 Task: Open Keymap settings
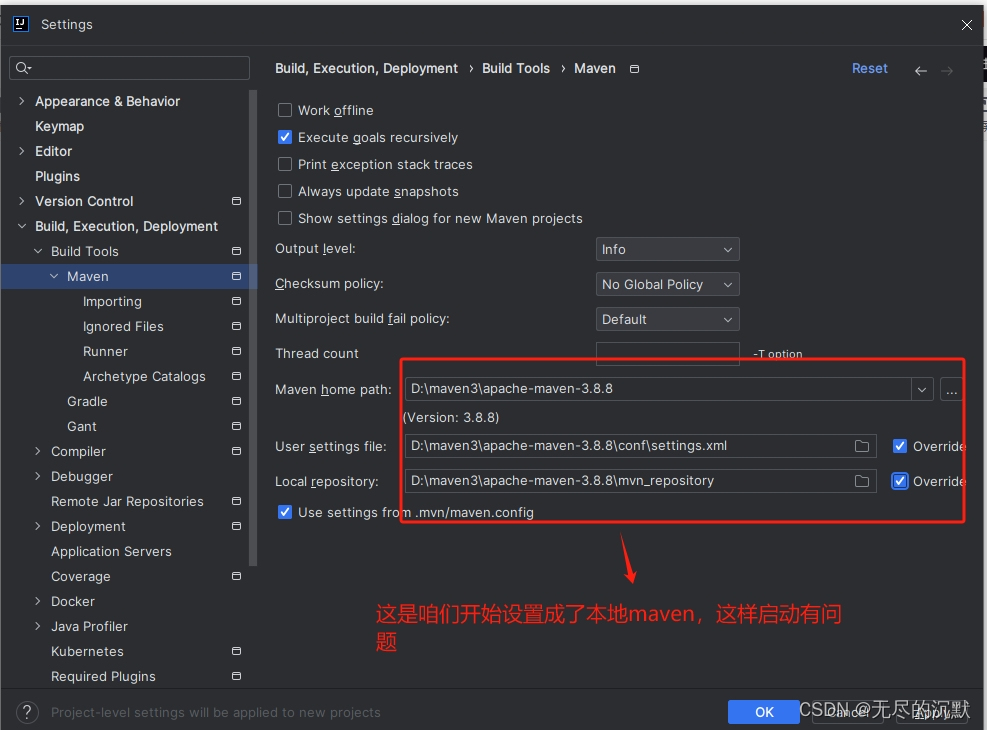59,126
